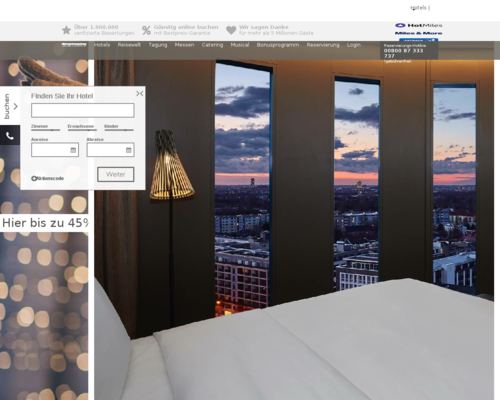The width and height of the screenshot is (500, 400).
Task: Open the Reisewelt menu item
Action: click(x=129, y=45)
